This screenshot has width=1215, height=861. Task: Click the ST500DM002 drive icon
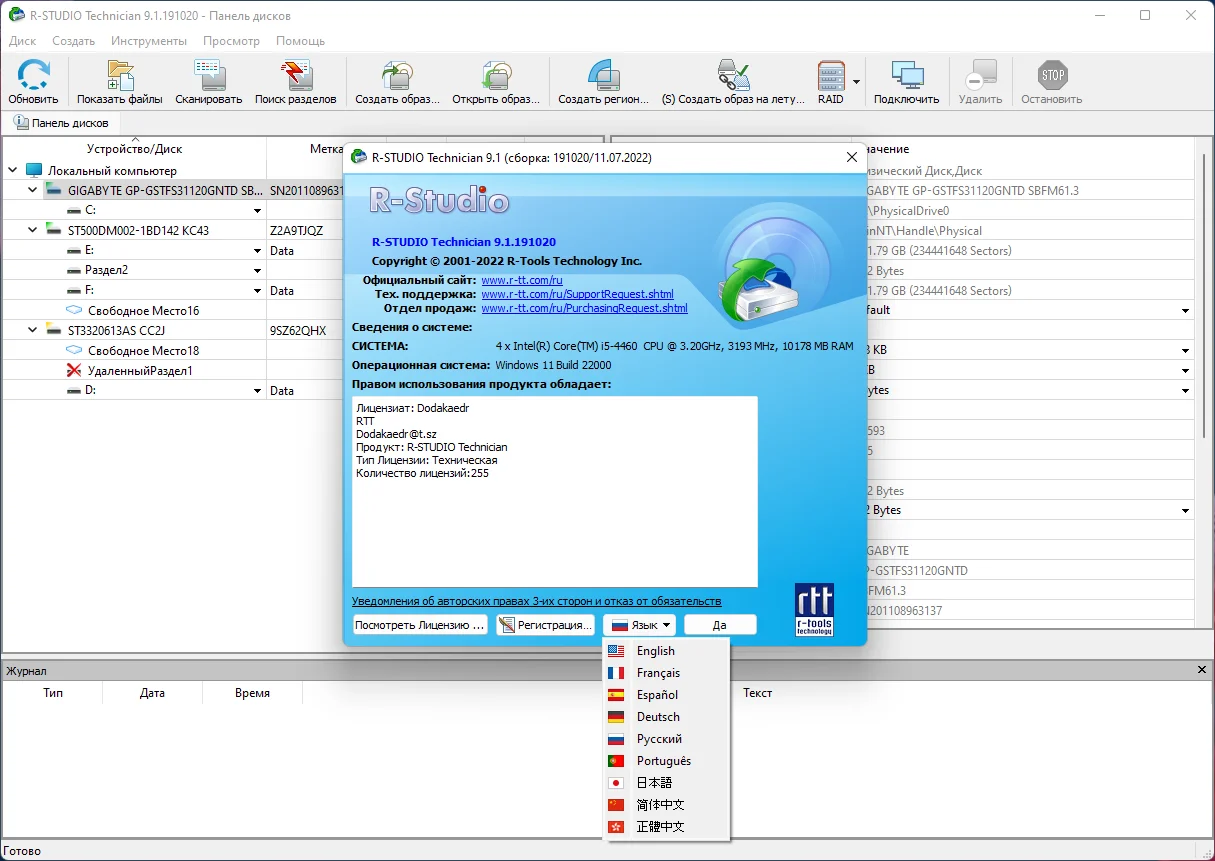(x=53, y=230)
